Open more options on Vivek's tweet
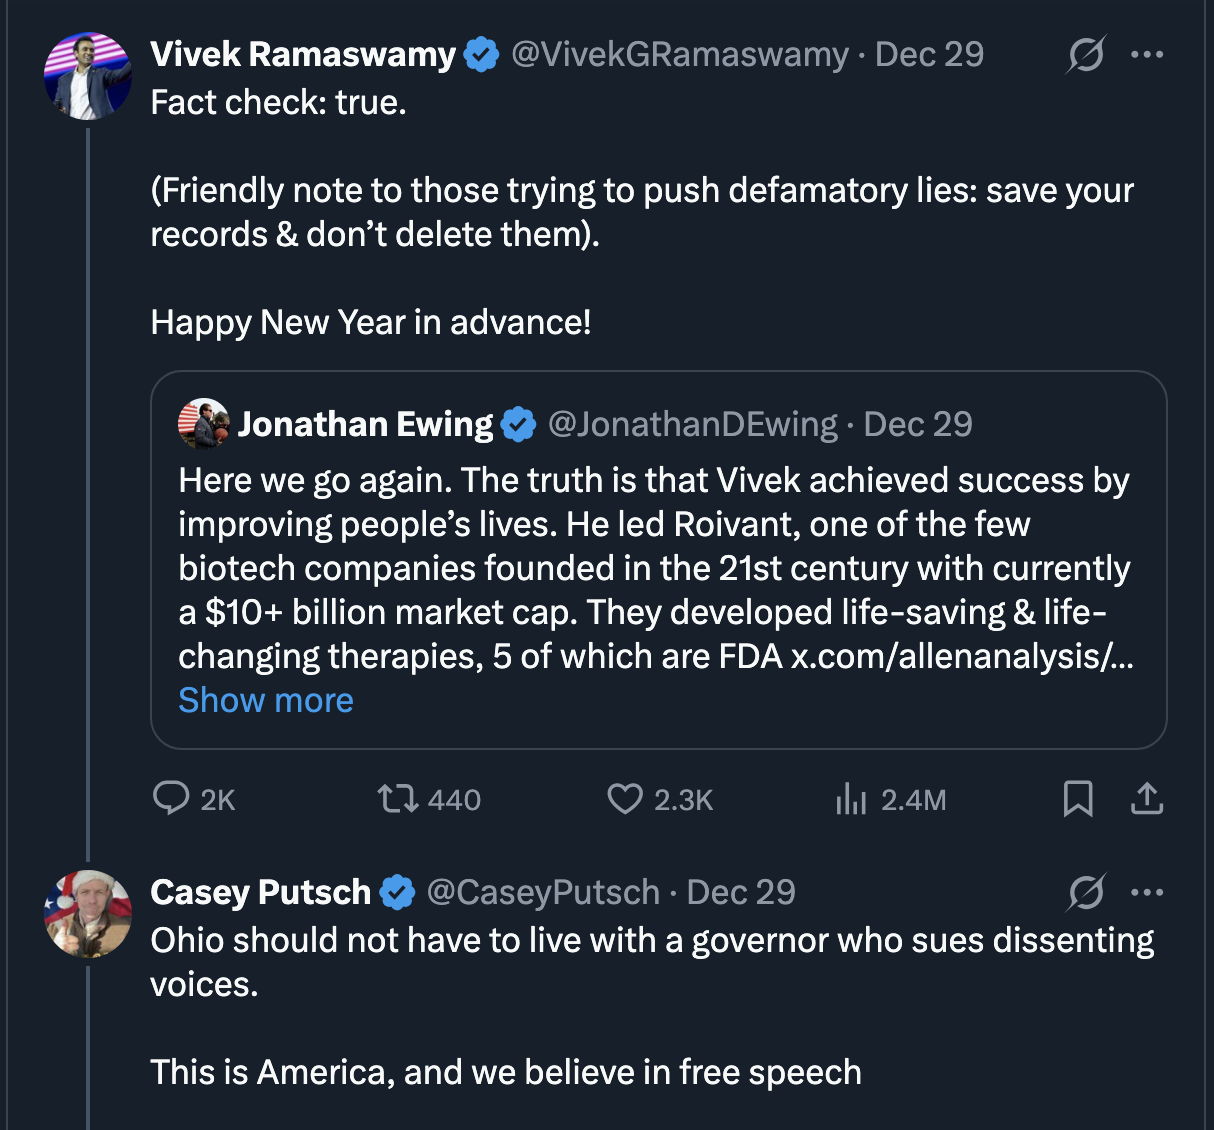The width and height of the screenshot is (1214, 1130). pyautogui.click(x=1146, y=54)
